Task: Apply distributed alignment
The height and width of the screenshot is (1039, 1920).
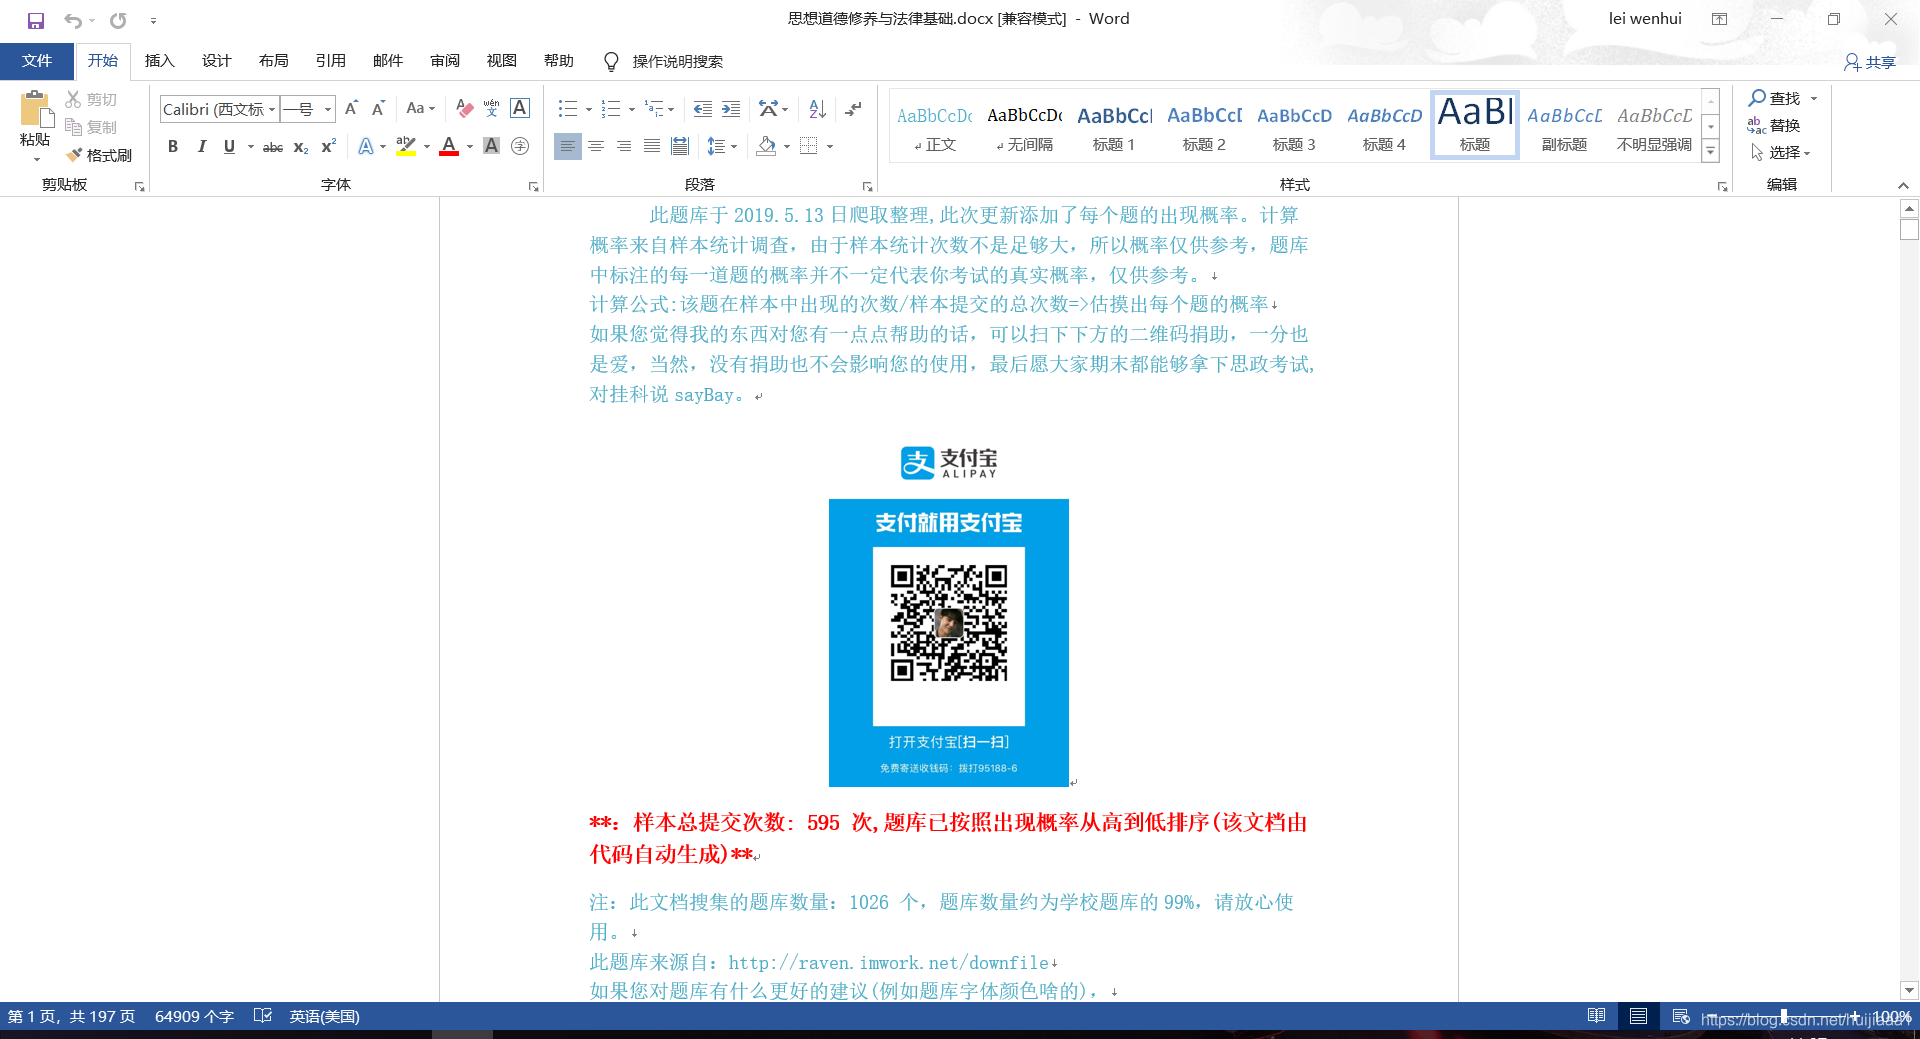Action: click(680, 147)
